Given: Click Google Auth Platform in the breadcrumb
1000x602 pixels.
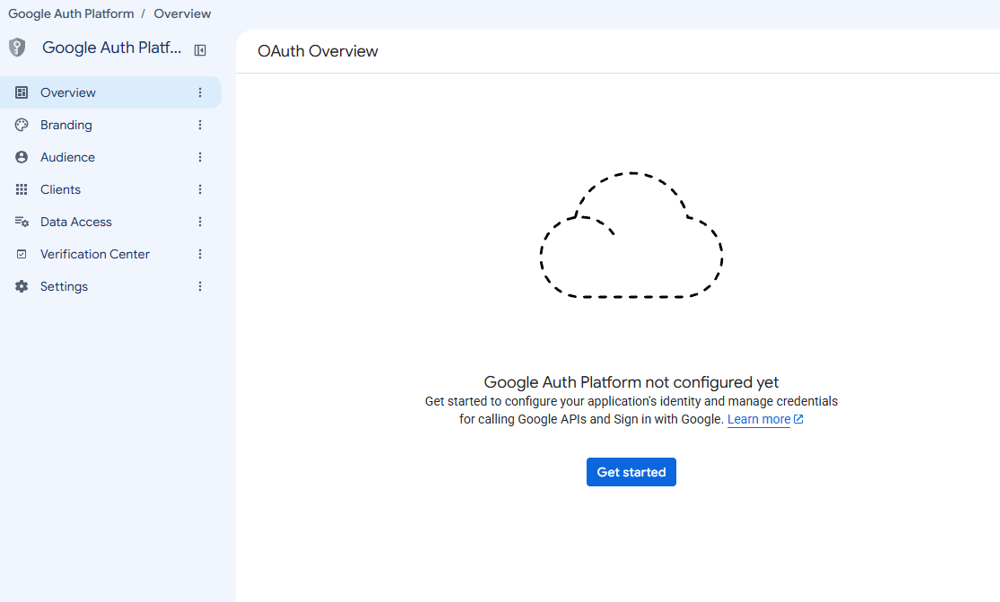Looking at the screenshot, I should tap(71, 13).
